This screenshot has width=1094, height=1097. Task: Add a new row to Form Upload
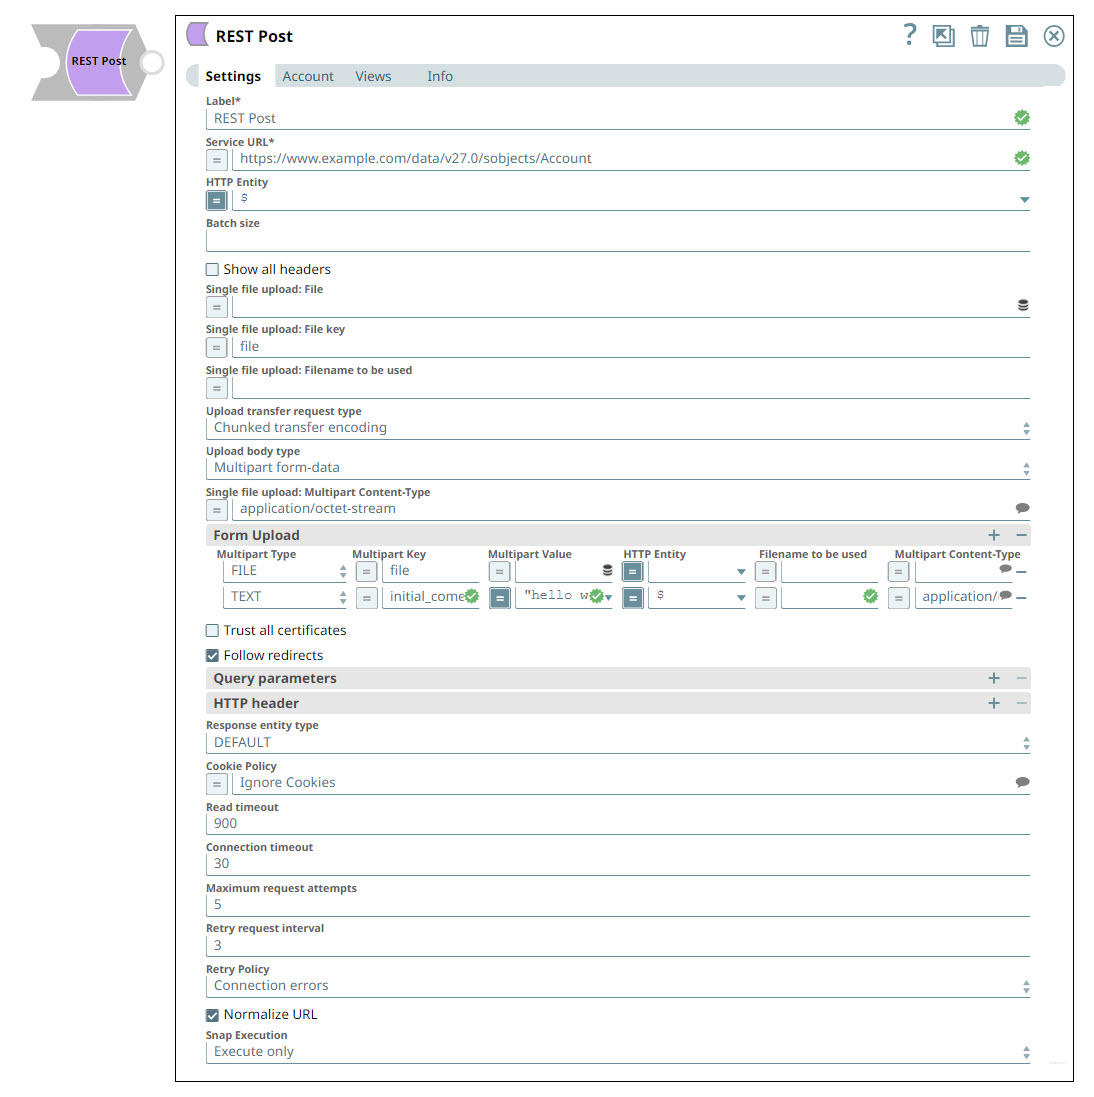994,534
